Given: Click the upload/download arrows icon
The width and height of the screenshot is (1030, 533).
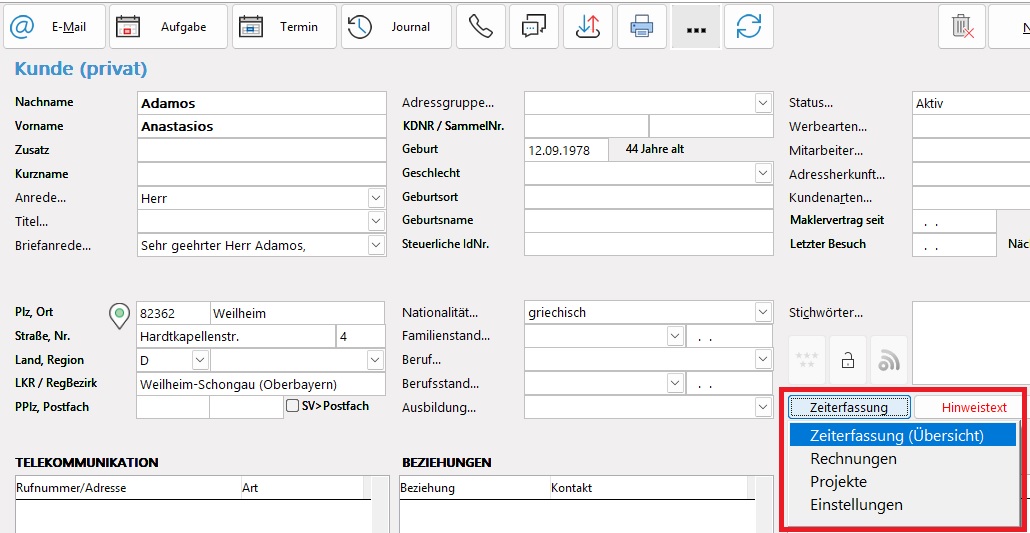Looking at the screenshot, I should pos(588,27).
